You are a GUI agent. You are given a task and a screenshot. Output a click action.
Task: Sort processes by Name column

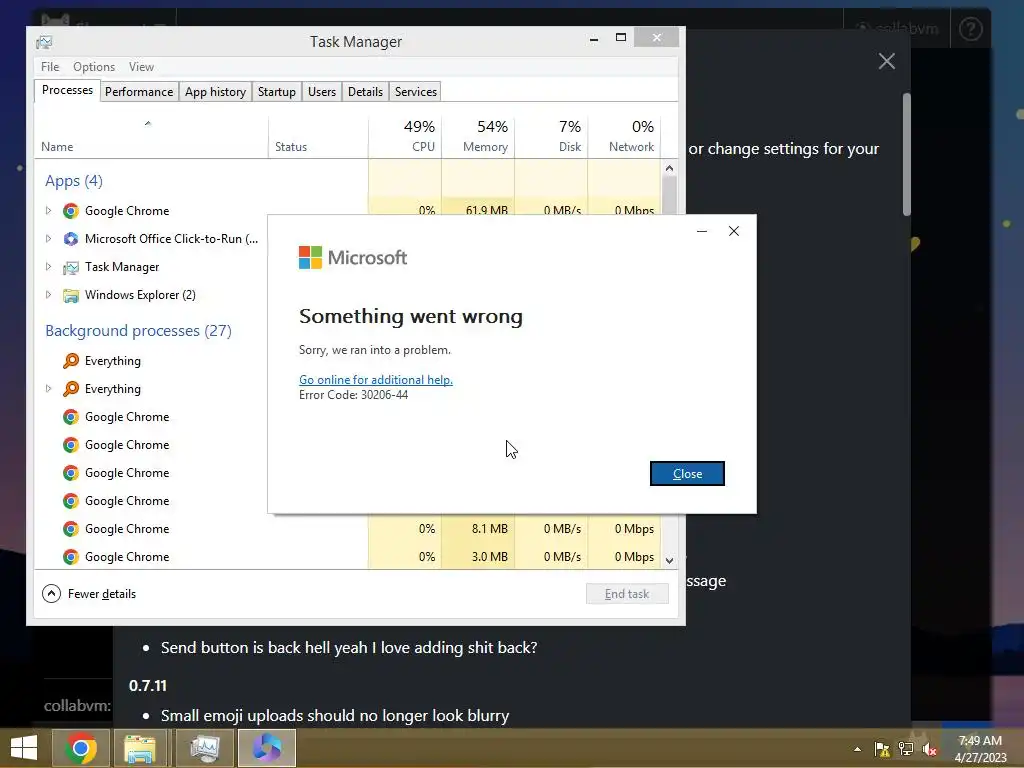150,137
